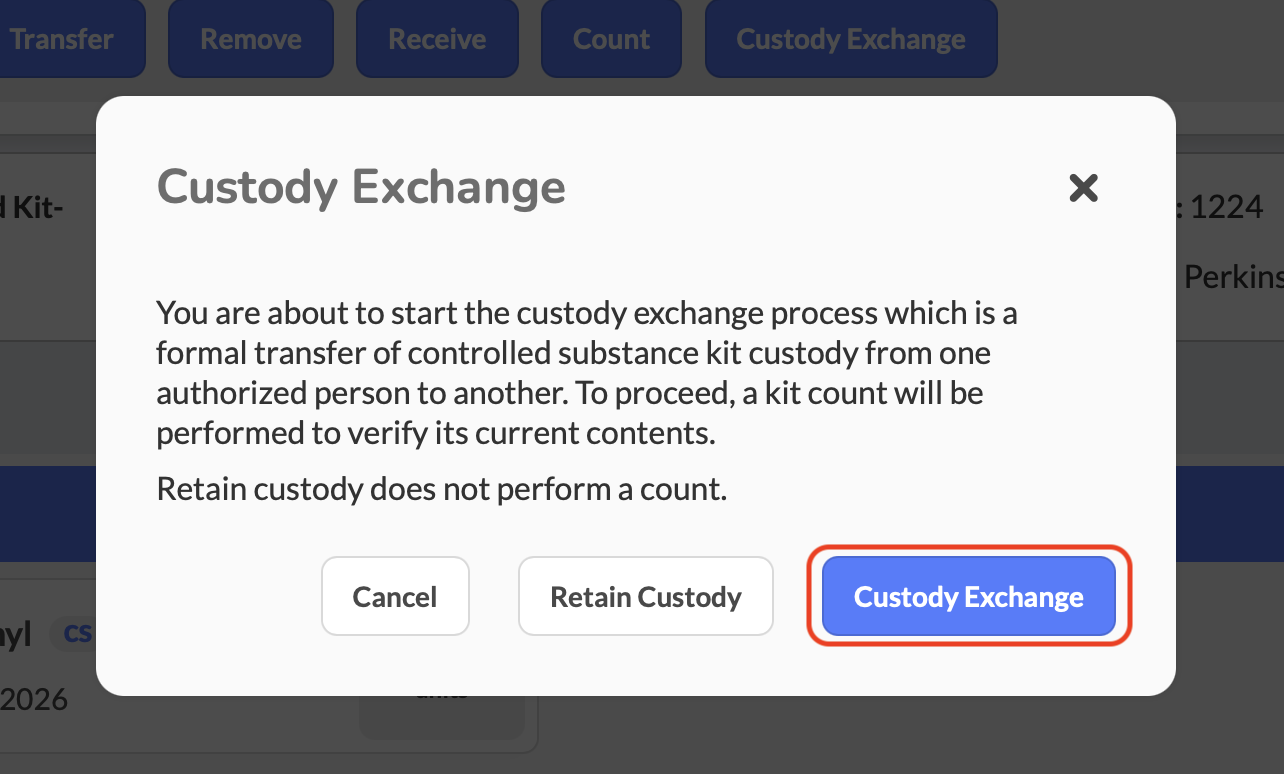The width and height of the screenshot is (1284, 774).
Task: Click the 1224 number behind the dialog
Action: coord(1226,208)
